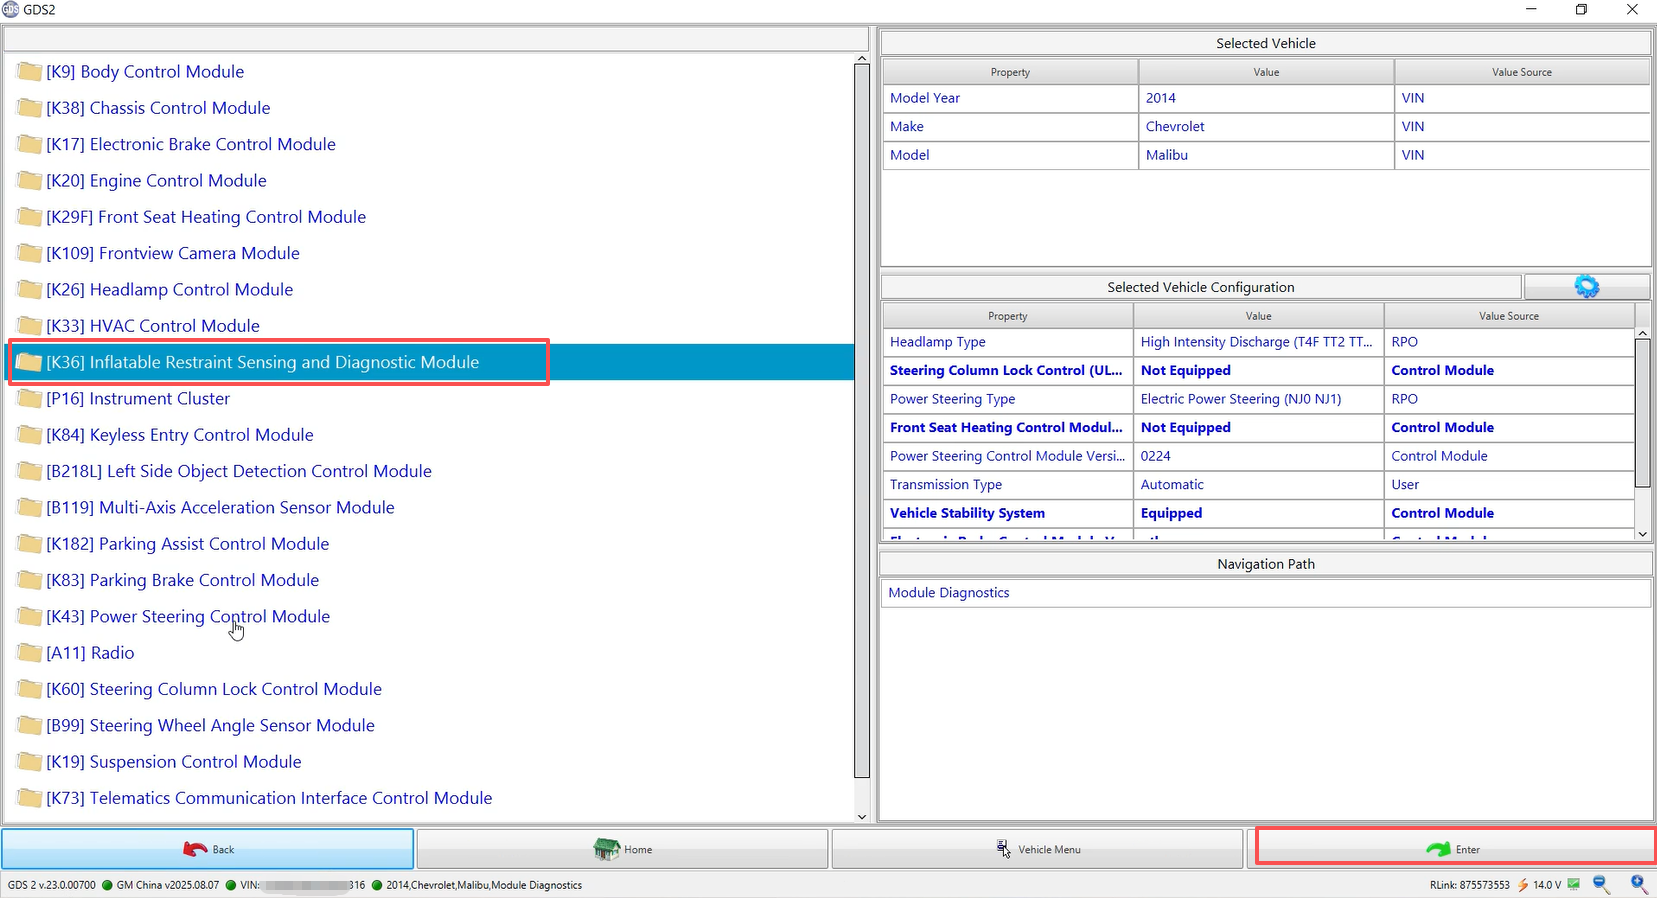The height and width of the screenshot is (898, 1657).
Task: Open K43 Power Steering Control Module
Action: point(188,617)
